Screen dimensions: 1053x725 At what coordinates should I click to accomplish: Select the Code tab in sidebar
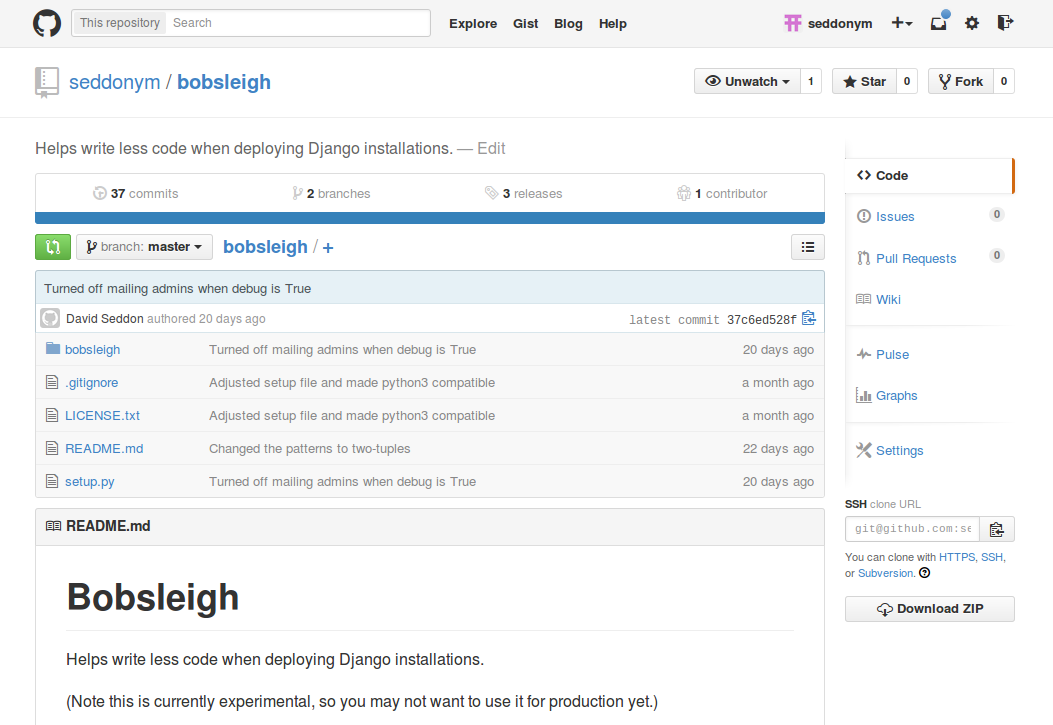(x=928, y=175)
